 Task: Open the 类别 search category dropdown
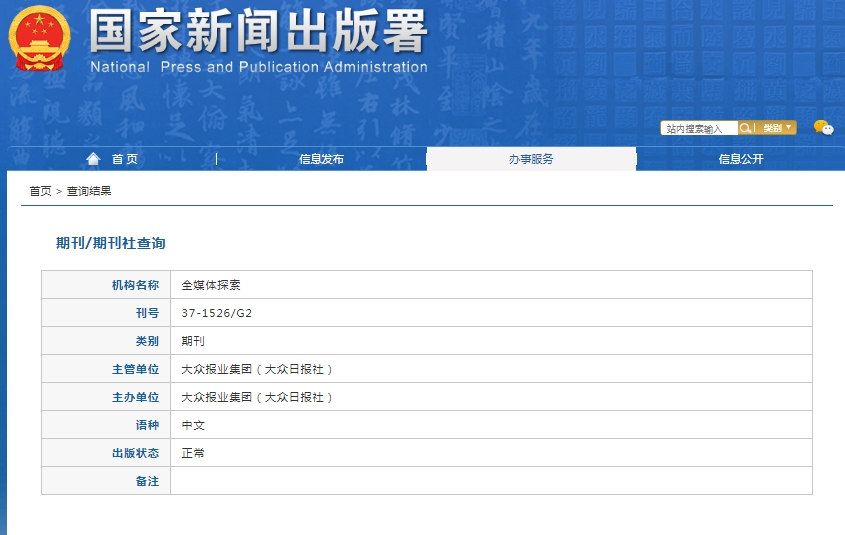click(x=777, y=128)
